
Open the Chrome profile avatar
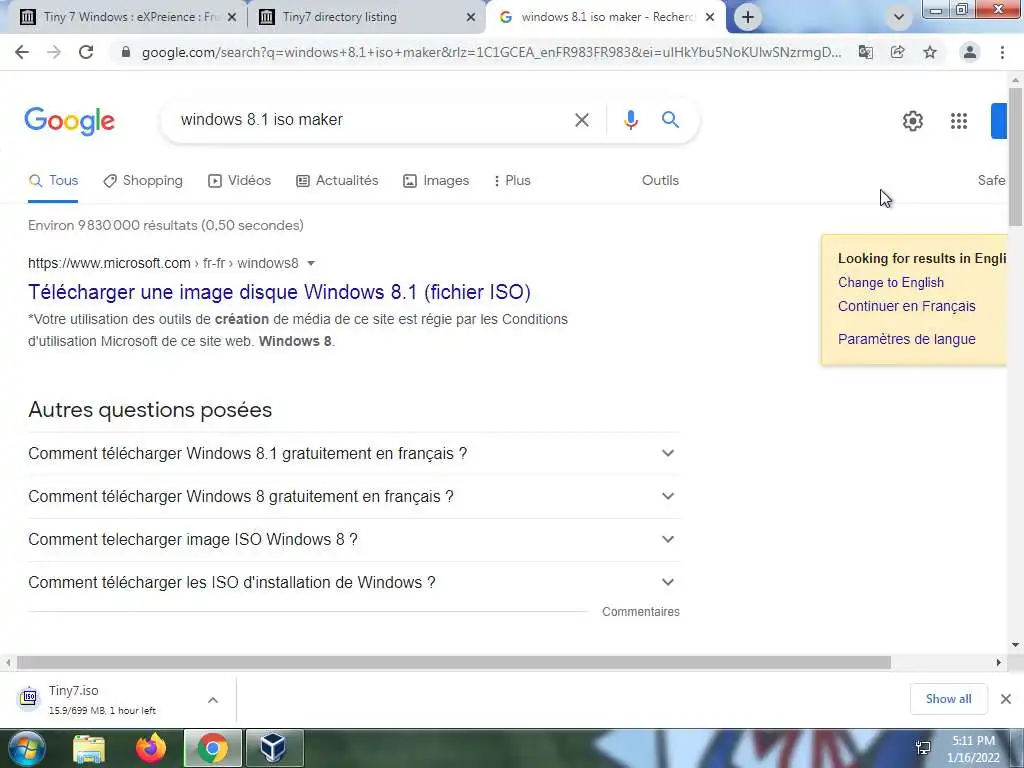[x=970, y=52]
